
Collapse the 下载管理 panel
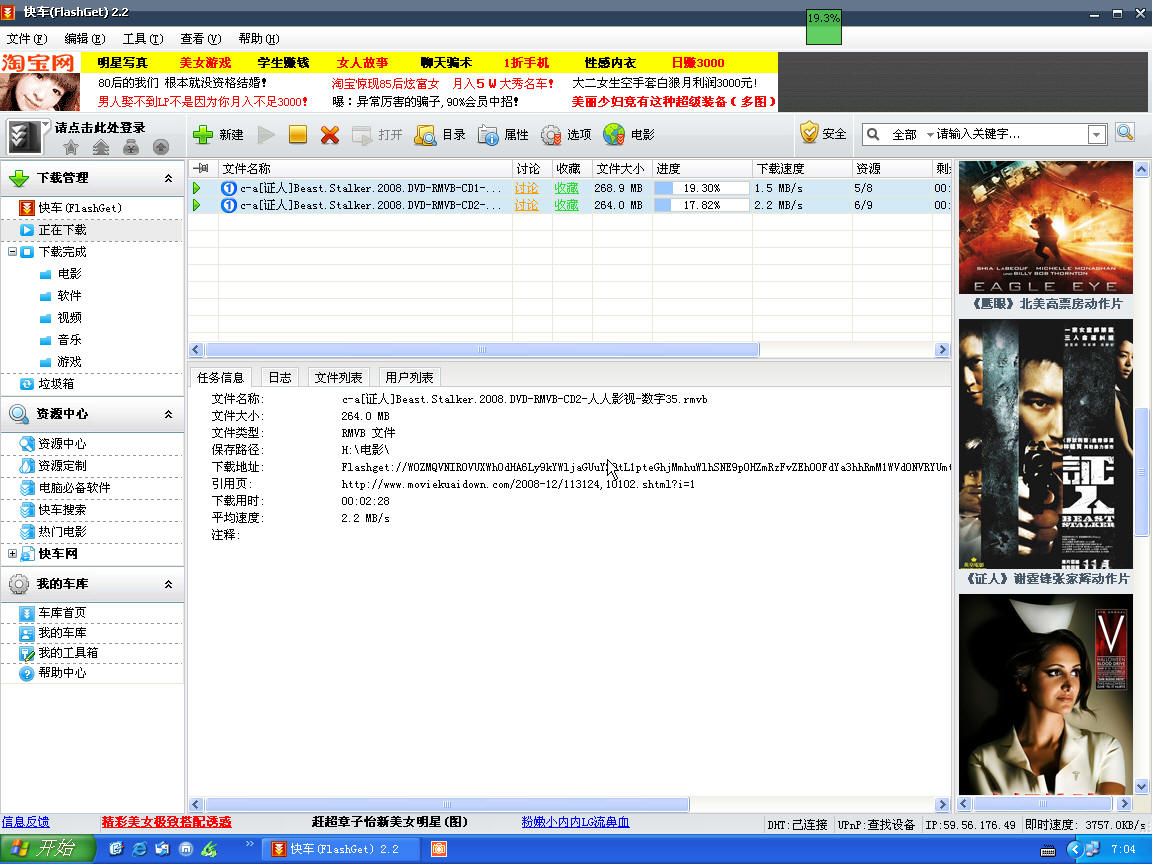[168, 179]
